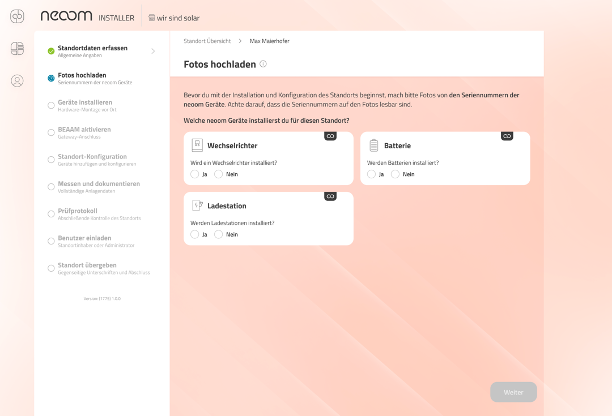Screen dimensions: 612x416
Task: Select Ja for Ladestation installation
Action: click(x=194, y=234)
